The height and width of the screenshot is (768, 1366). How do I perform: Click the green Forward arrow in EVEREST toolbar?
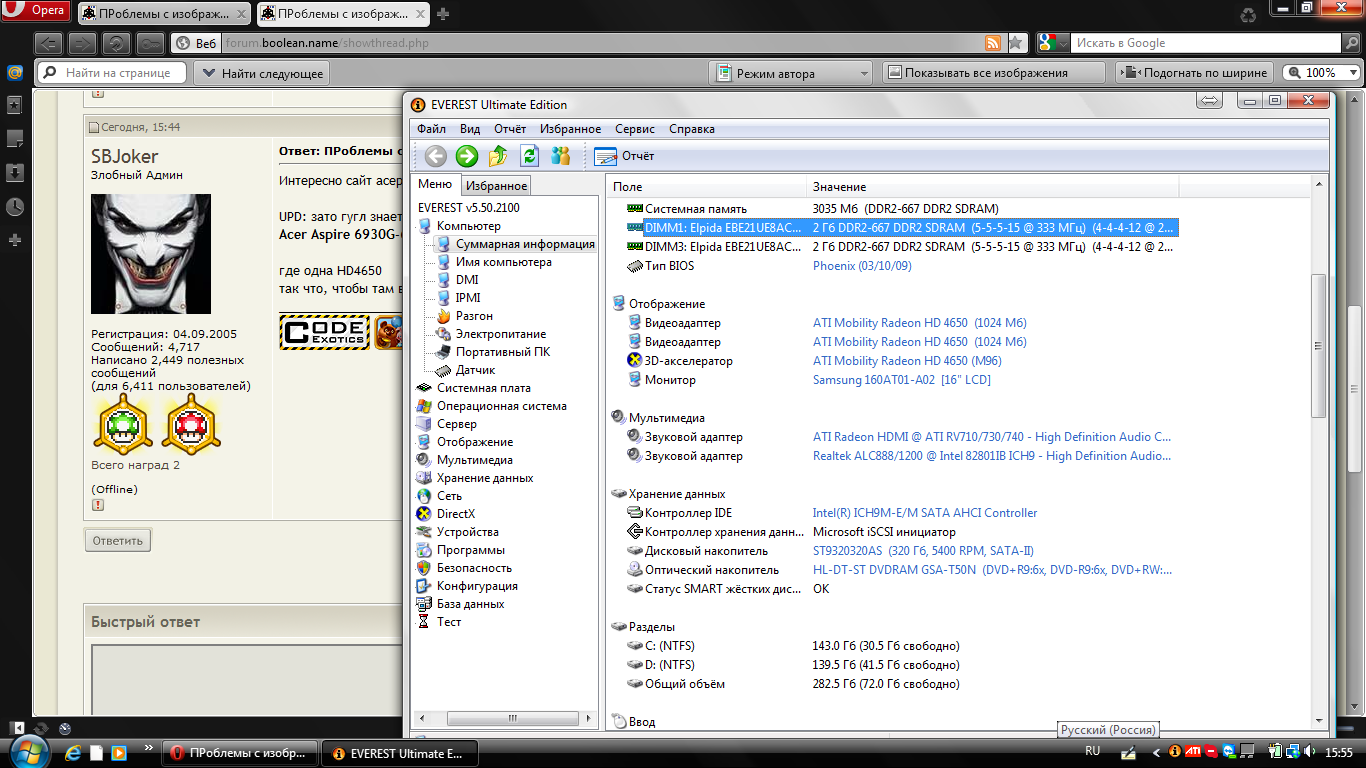[x=466, y=156]
